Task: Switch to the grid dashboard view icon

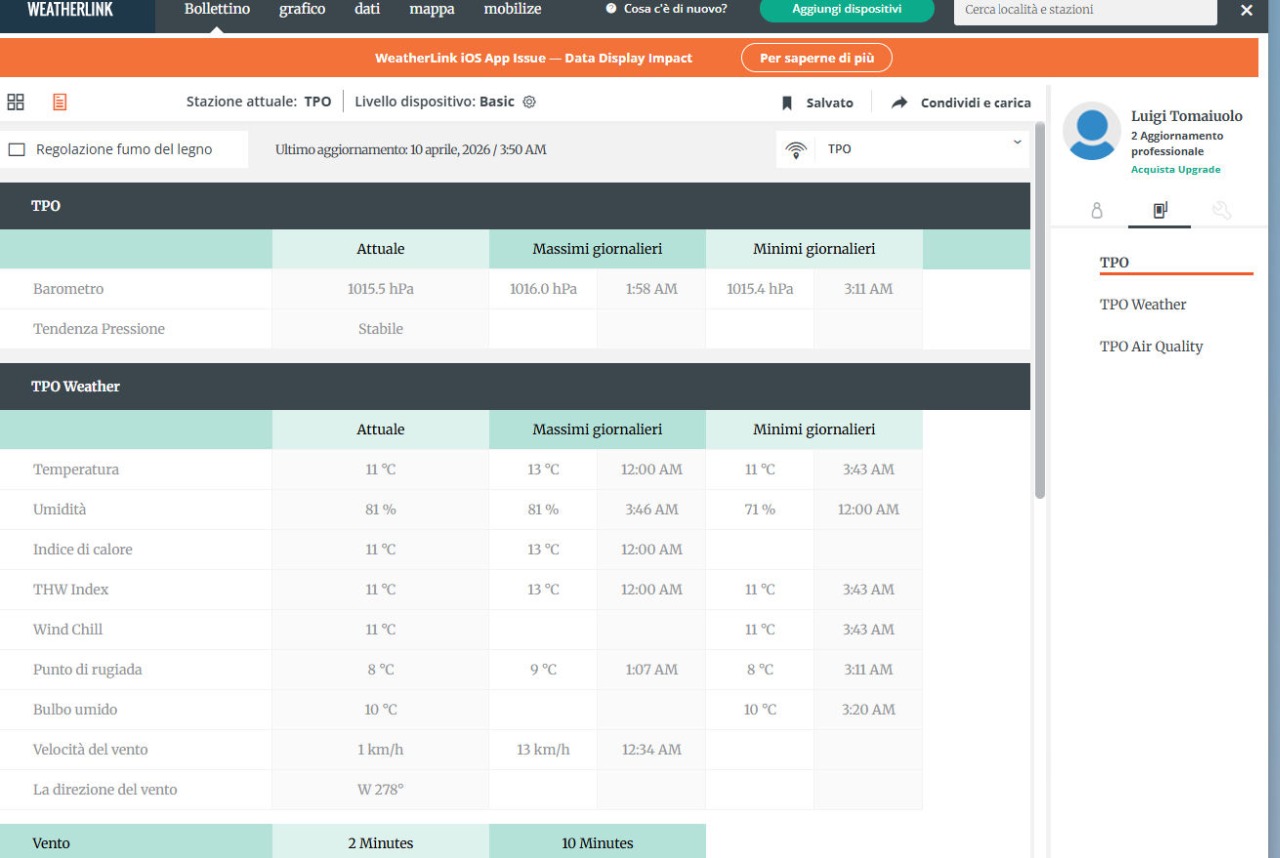Action: click(x=15, y=102)
